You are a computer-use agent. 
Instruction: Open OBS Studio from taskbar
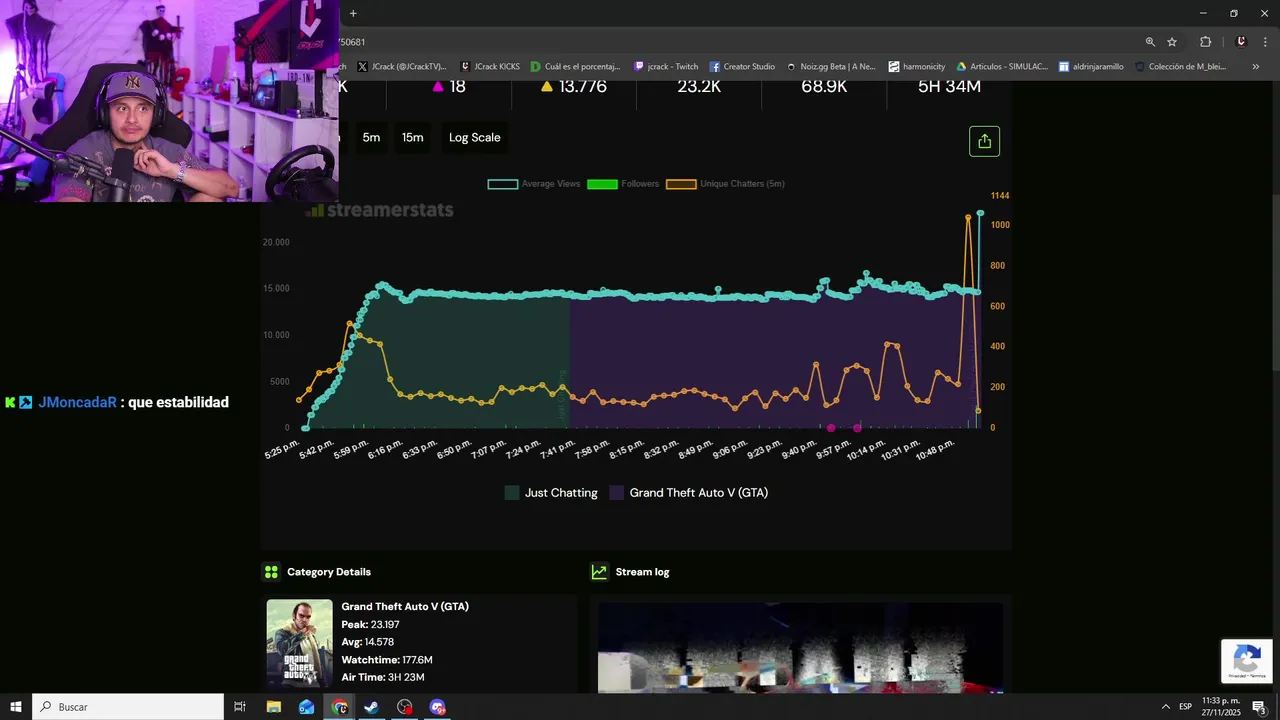tap(404, 707)
